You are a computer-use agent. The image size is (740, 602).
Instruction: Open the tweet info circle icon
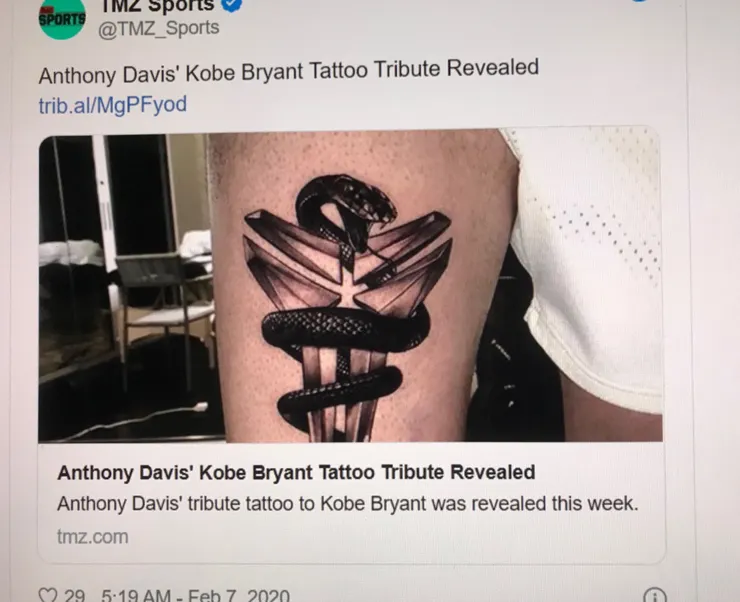(x=655, y=596)
